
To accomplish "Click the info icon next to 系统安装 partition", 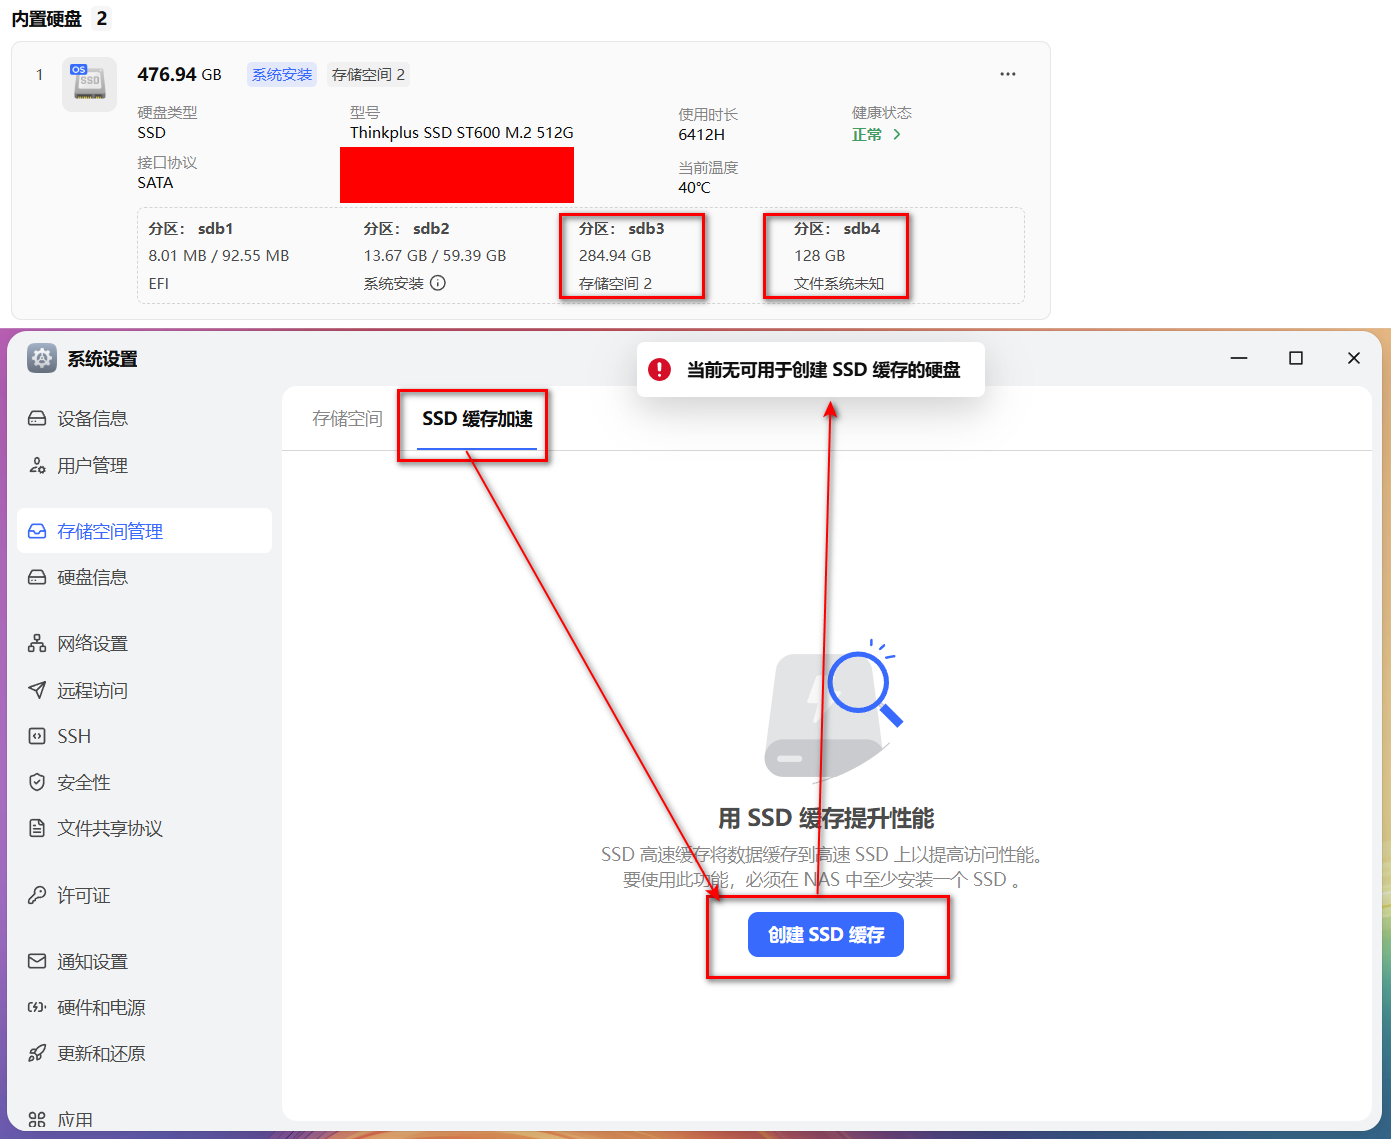I will coord(438,283).
